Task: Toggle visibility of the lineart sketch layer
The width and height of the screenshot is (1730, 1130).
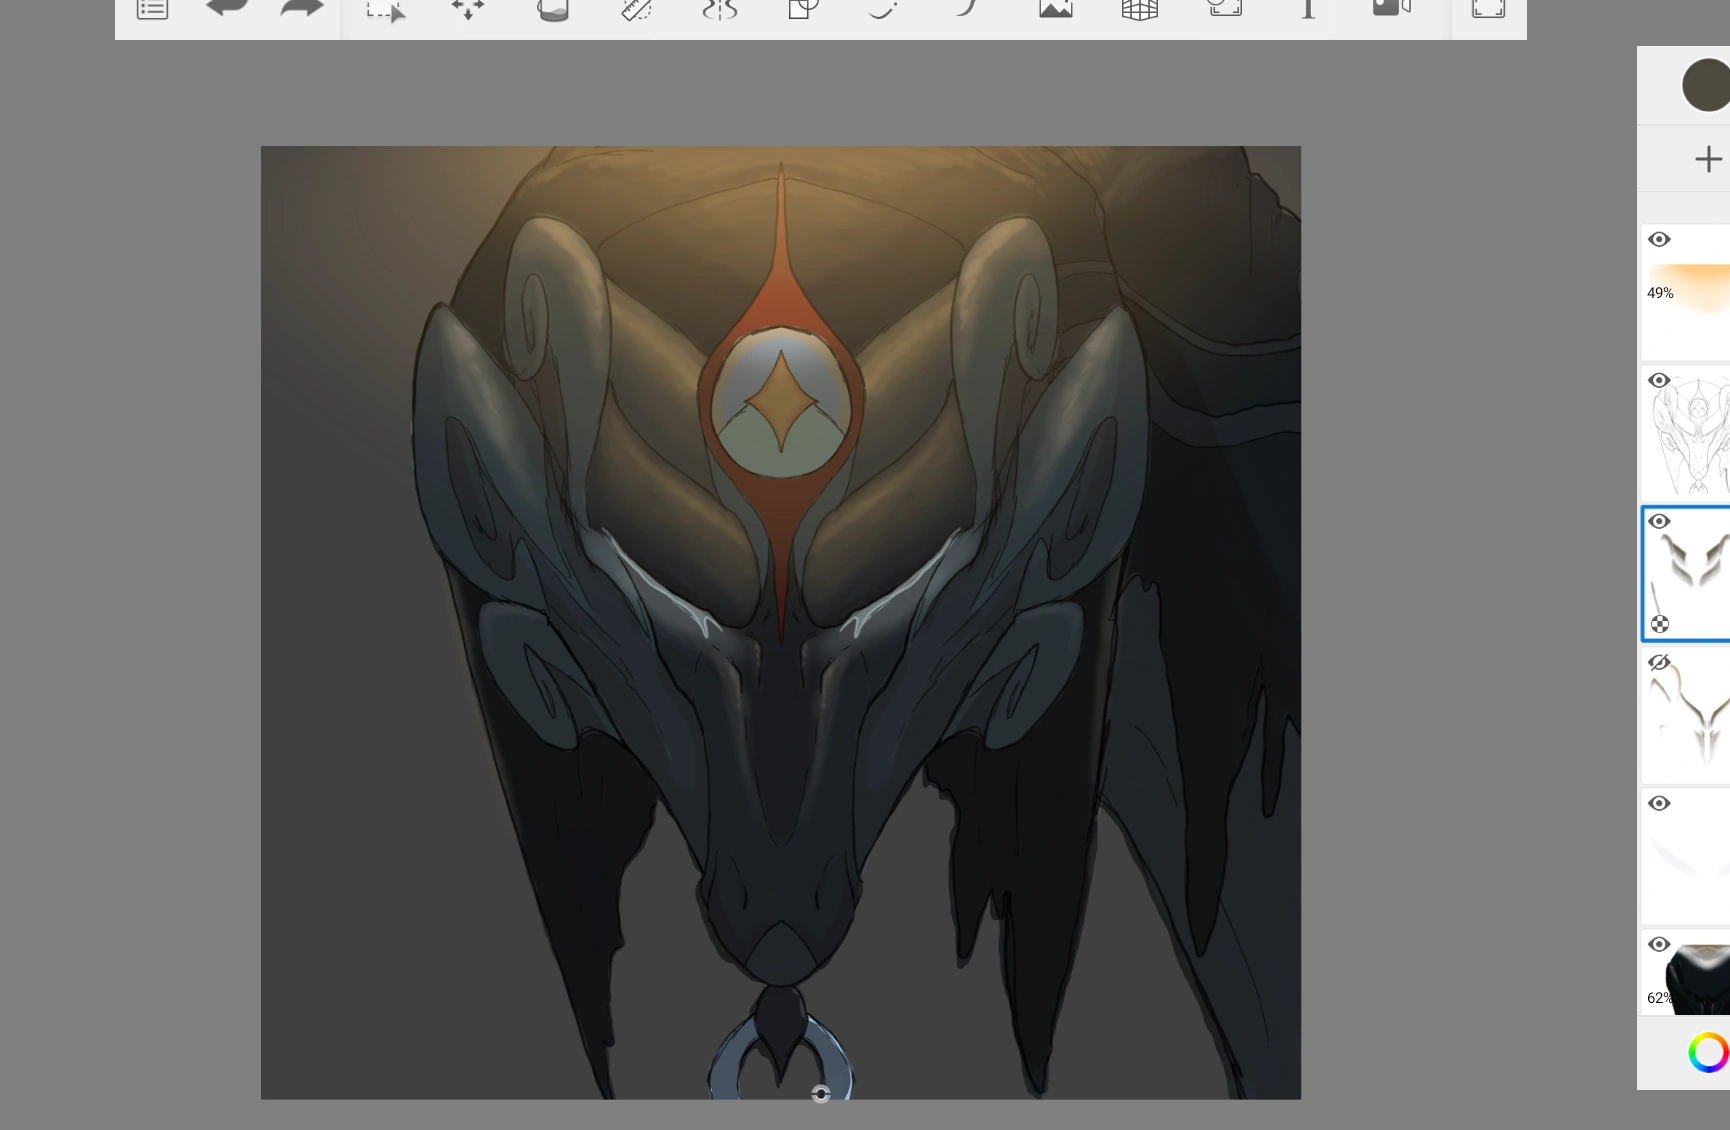Action: 1660,381
